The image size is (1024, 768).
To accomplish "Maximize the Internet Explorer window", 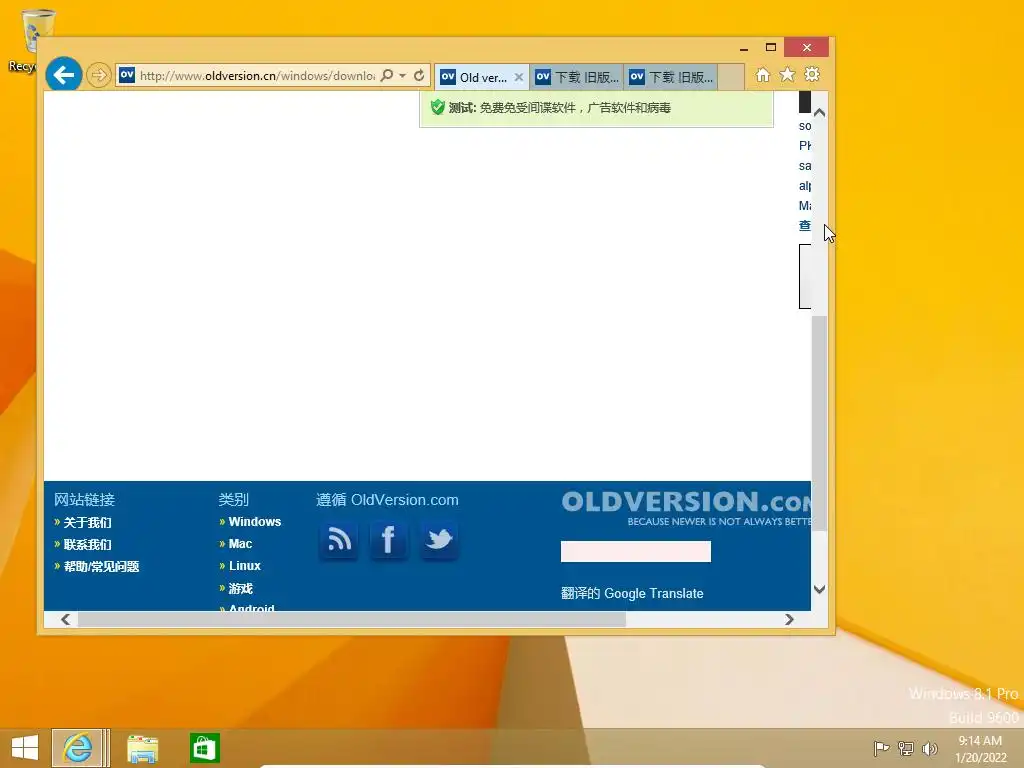I will click(x=771, y=48).
